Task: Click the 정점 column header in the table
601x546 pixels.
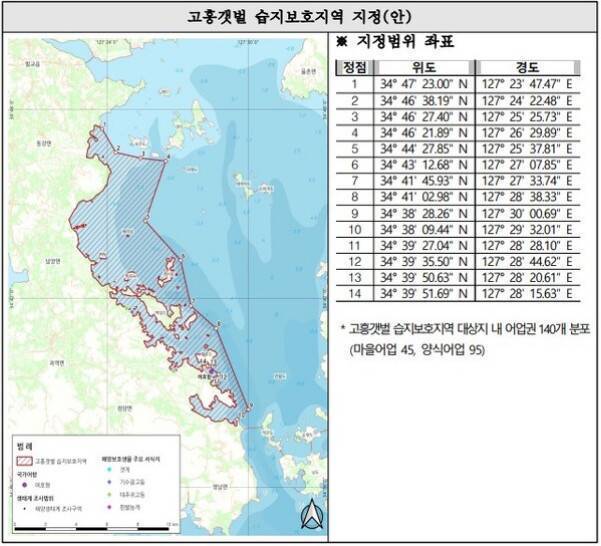Action: [x=354, y=68]
